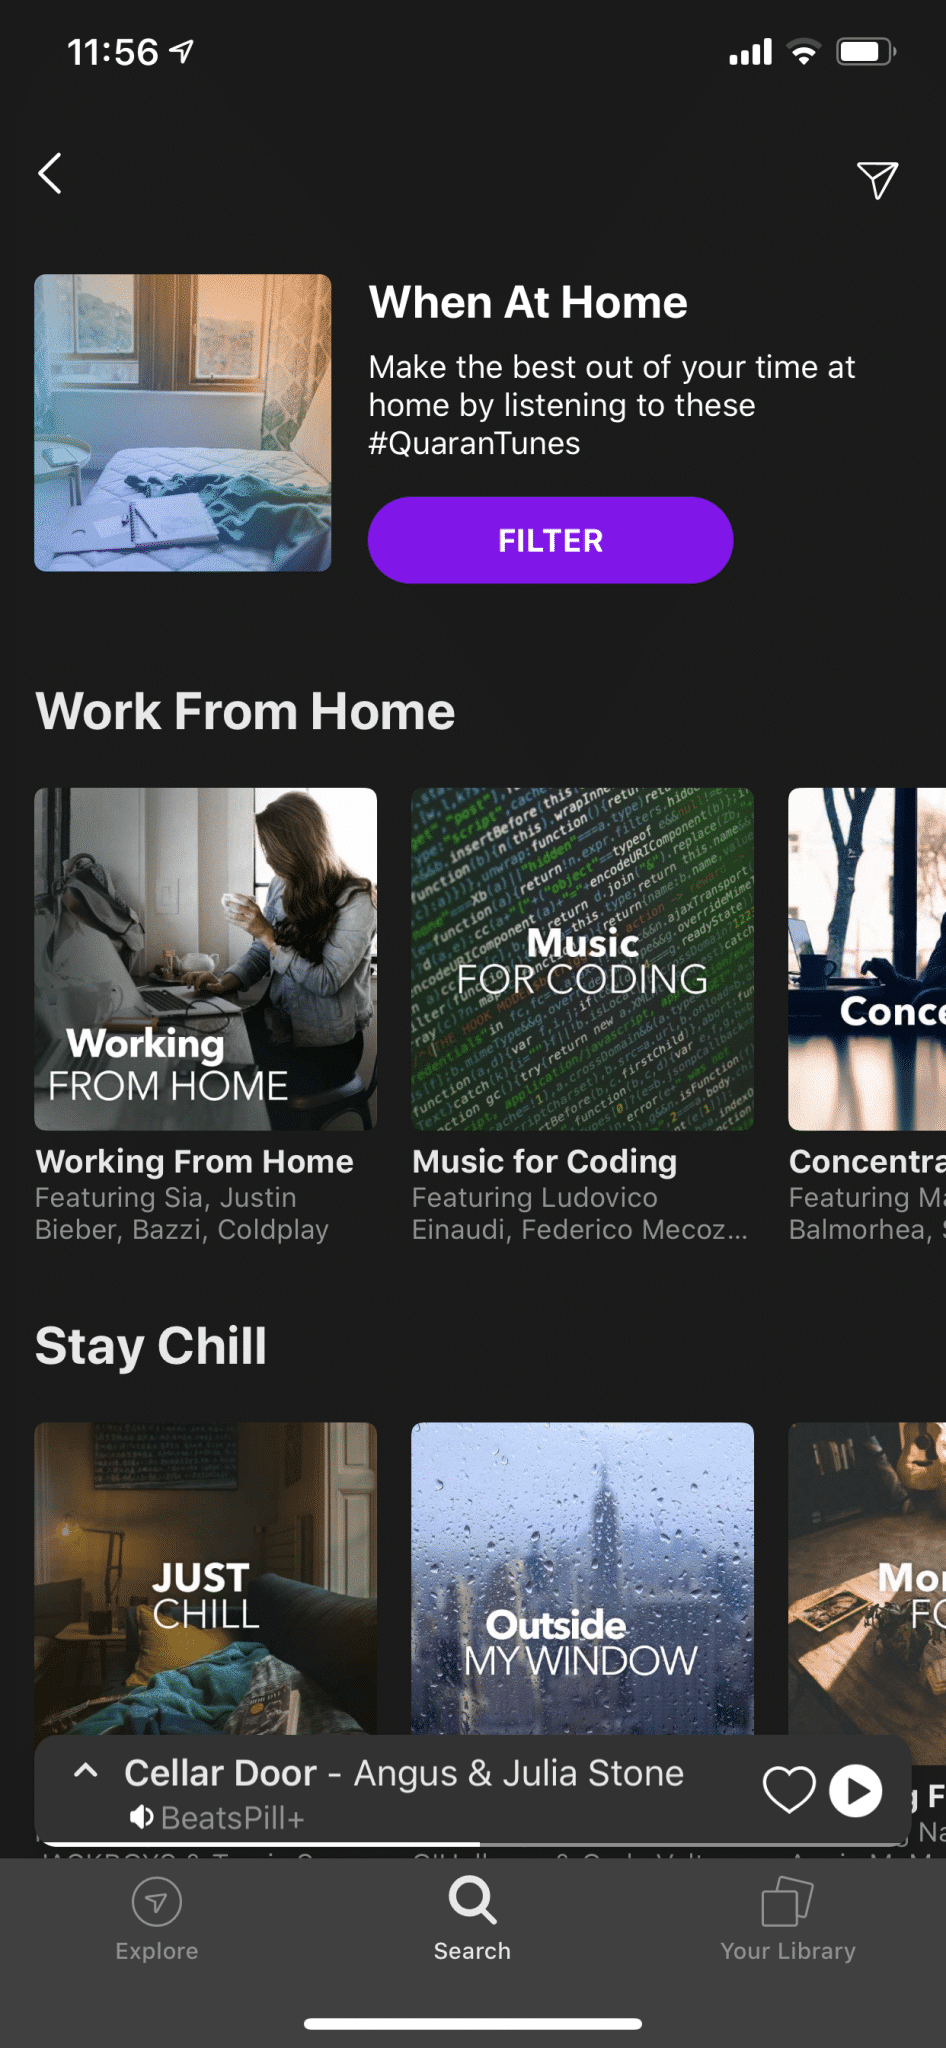The width and height of the screenshot is (946, 2048).
Task: Tap the back arrow icon
Action: click(50, 173)
